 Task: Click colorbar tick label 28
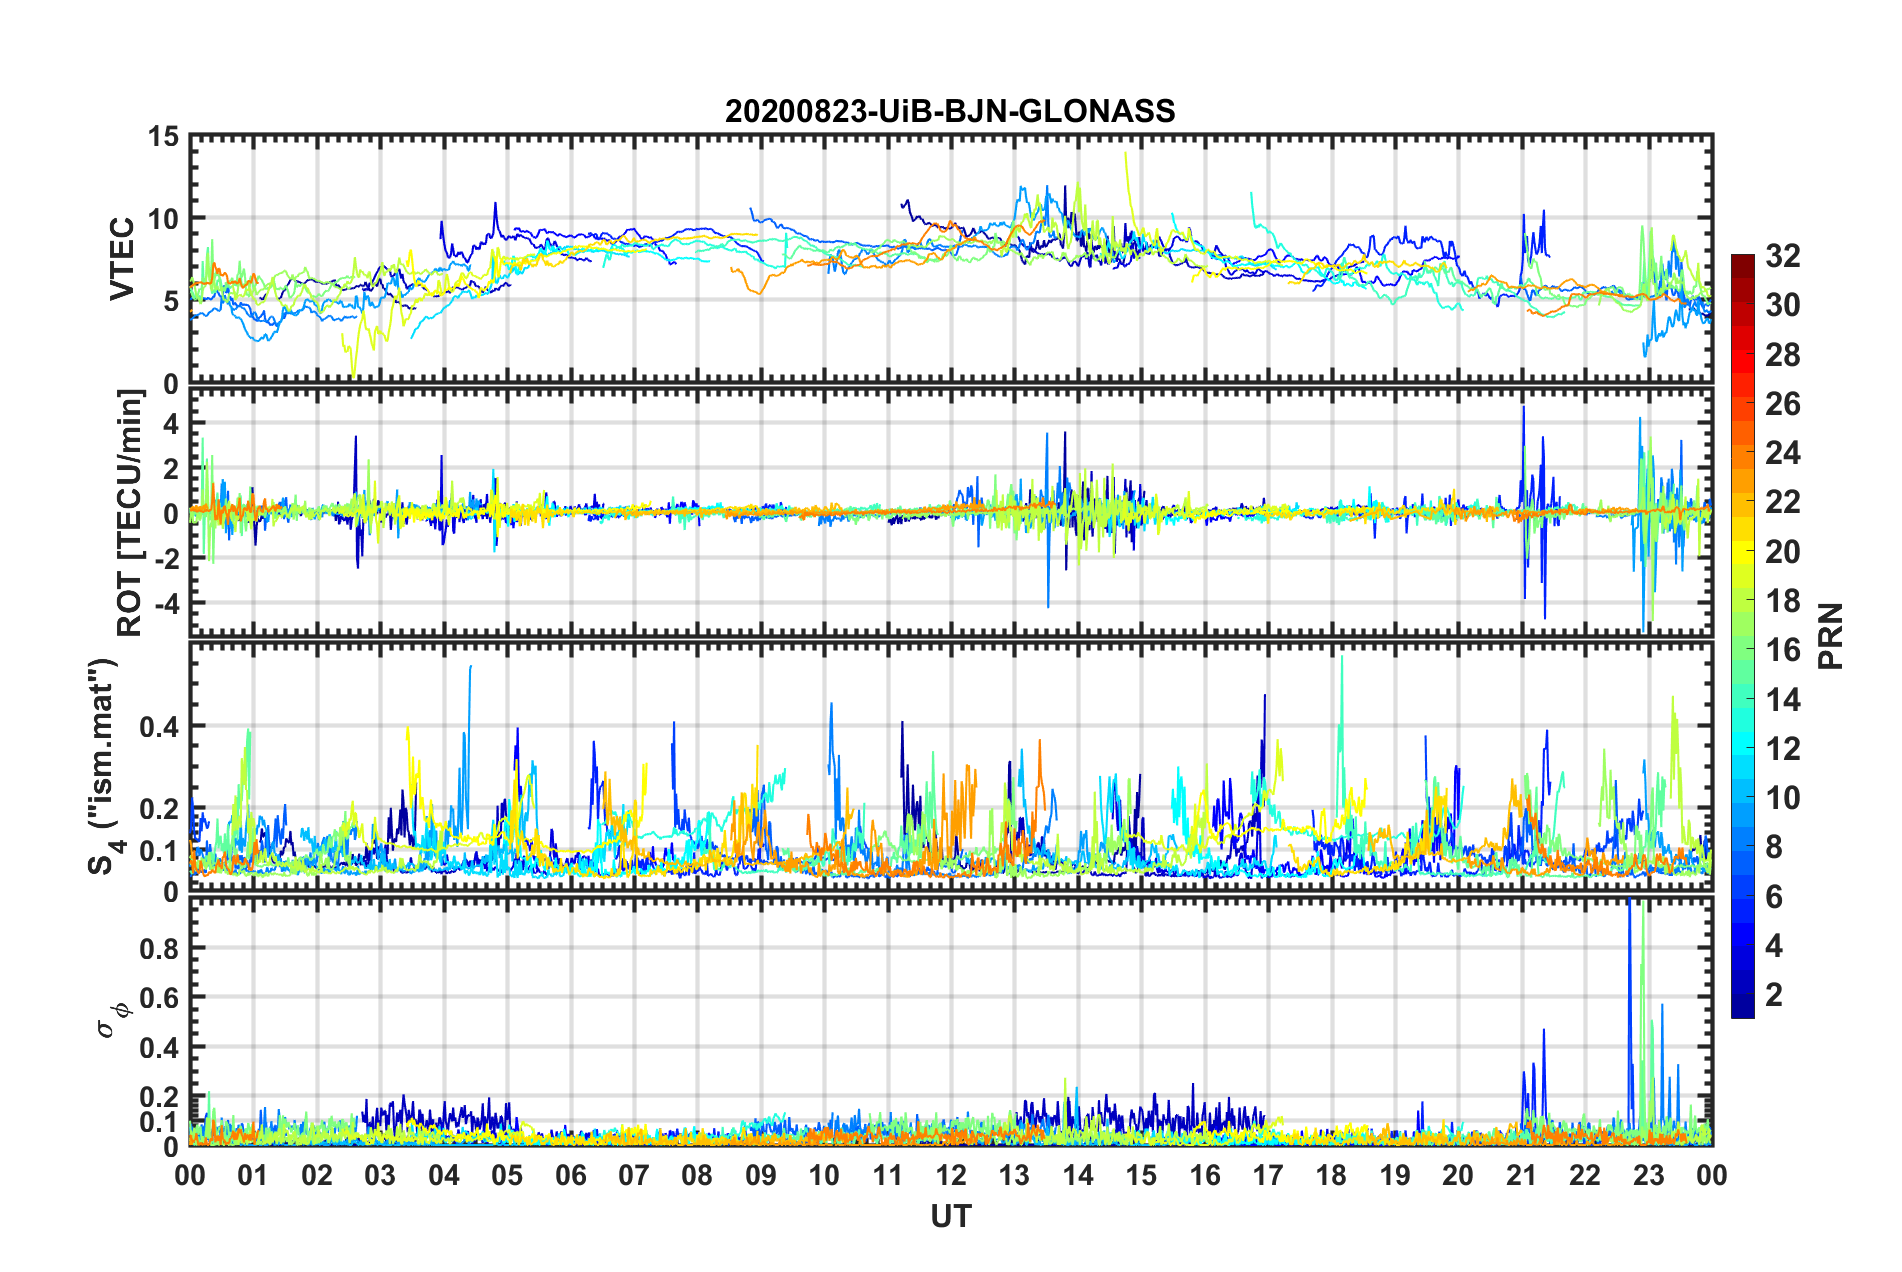tap(1782, 355)
